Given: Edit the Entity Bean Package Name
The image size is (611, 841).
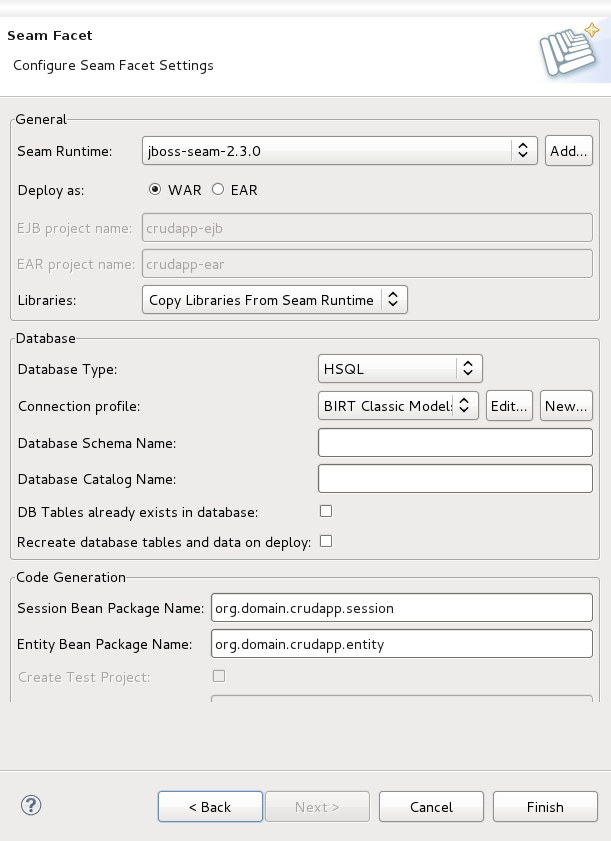Looking at the screenshot, I should [401, 644].
